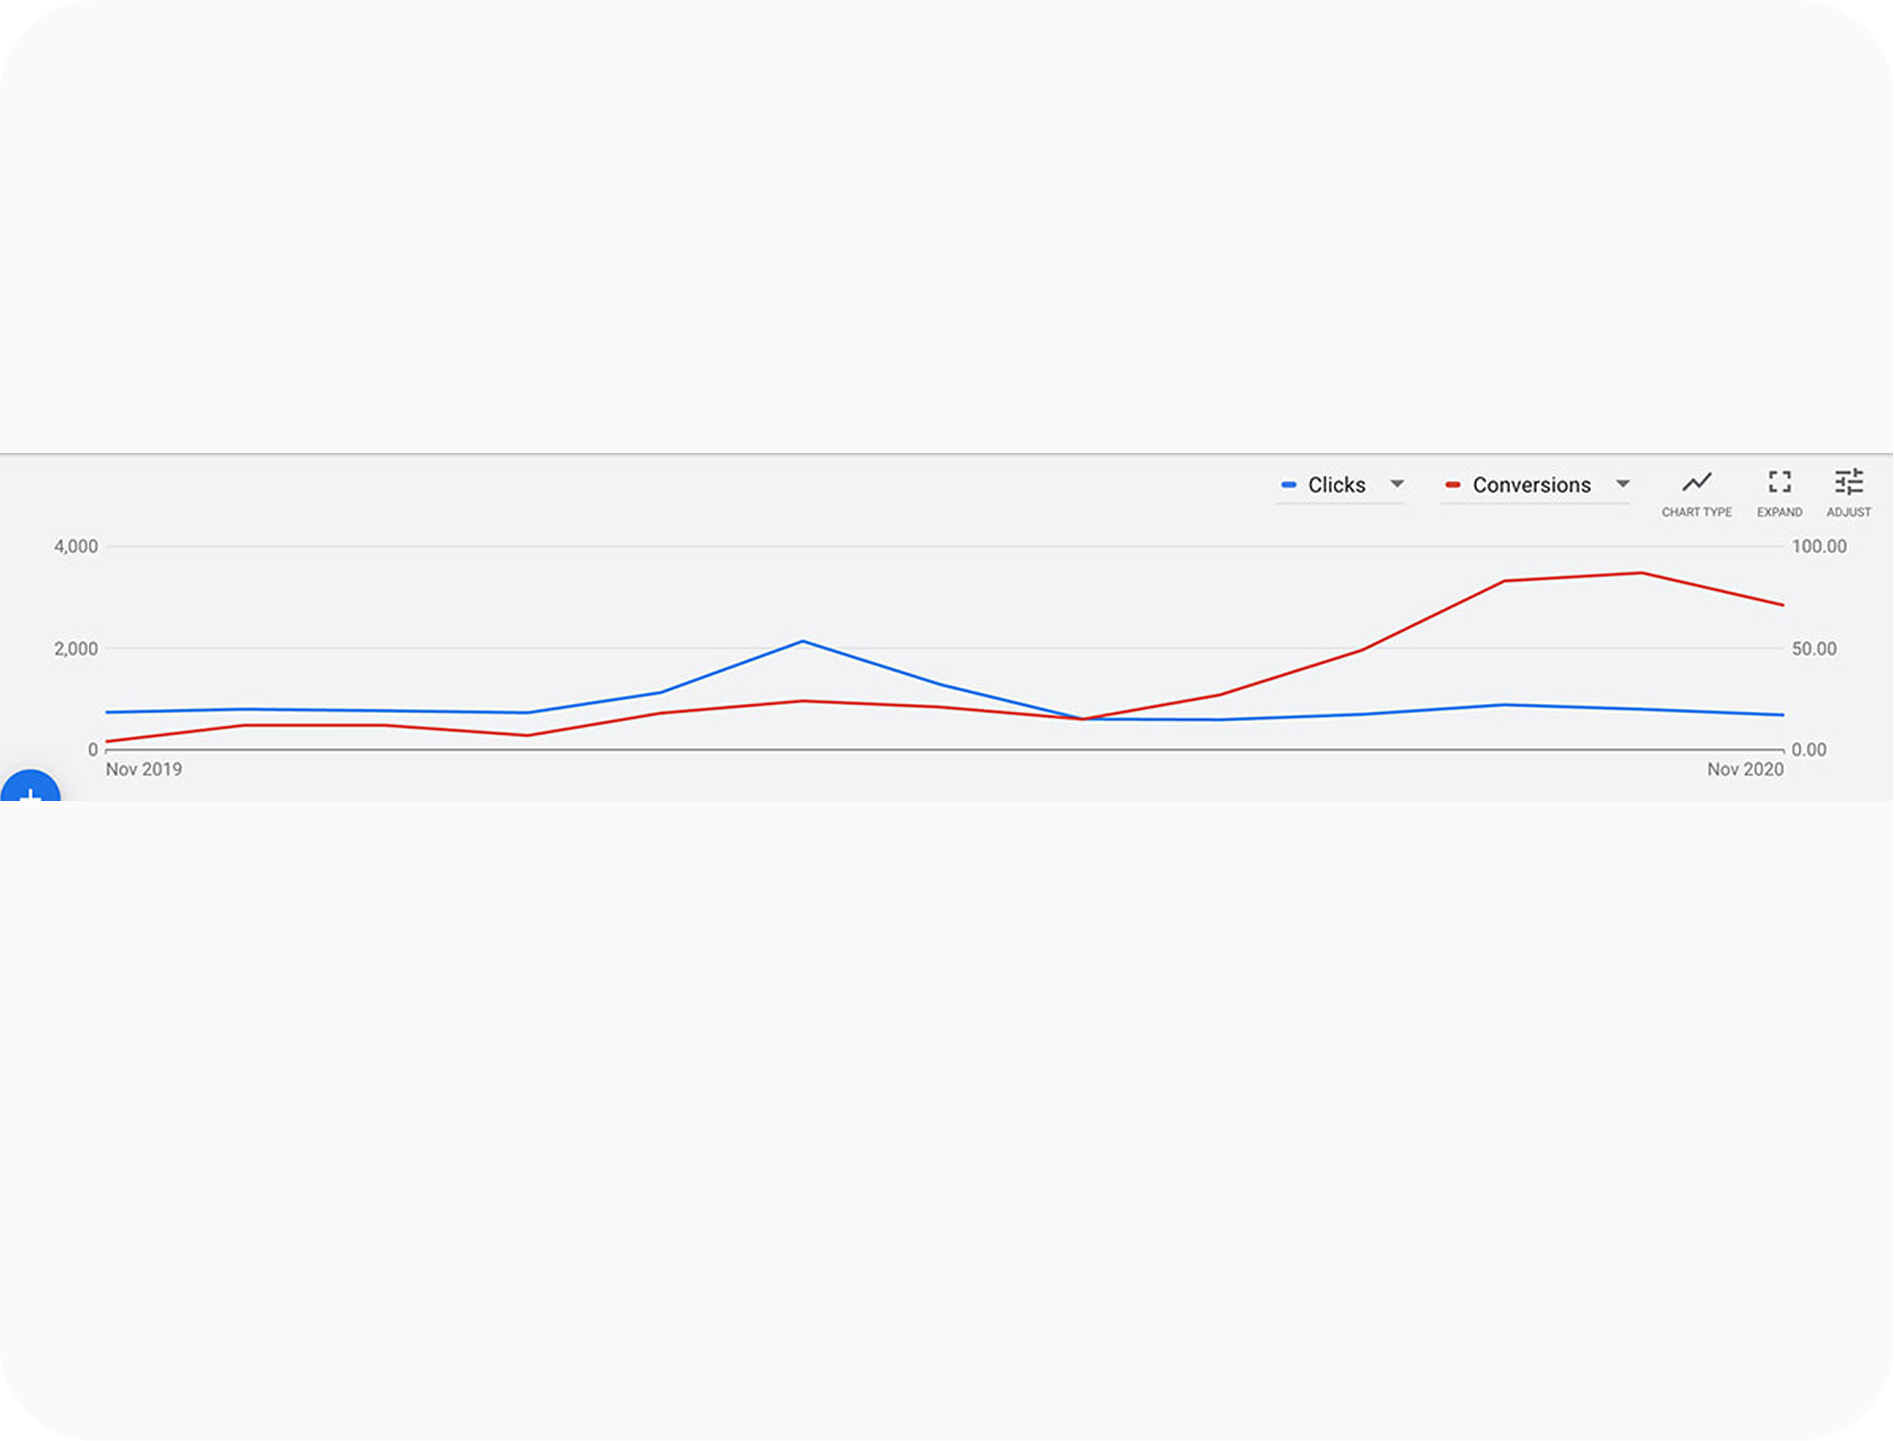Click the EXPAND text label

click(x=1779, y=512)
